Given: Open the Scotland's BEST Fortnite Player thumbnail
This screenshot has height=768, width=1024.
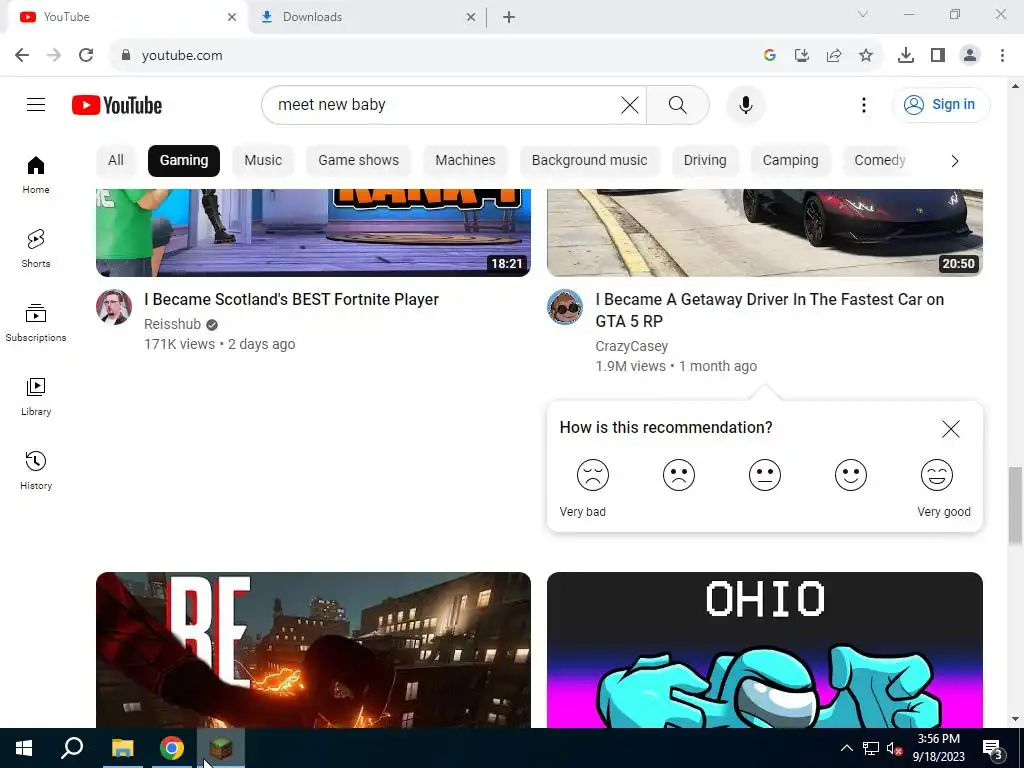Looking at the screenshot, I should point(313,232).
